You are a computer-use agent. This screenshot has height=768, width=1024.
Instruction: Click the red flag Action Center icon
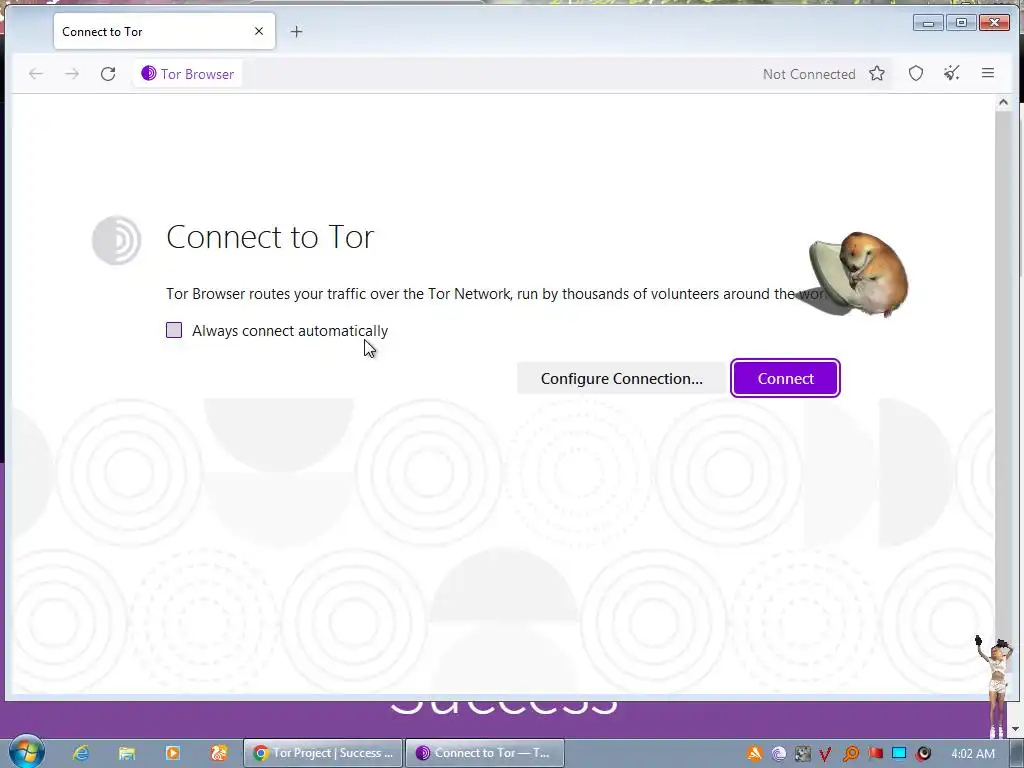pos(875,754)
